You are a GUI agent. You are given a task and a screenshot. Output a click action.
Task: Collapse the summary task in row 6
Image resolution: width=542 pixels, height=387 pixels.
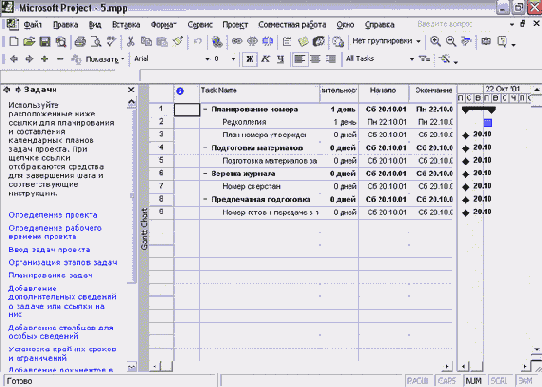[205, 173]
